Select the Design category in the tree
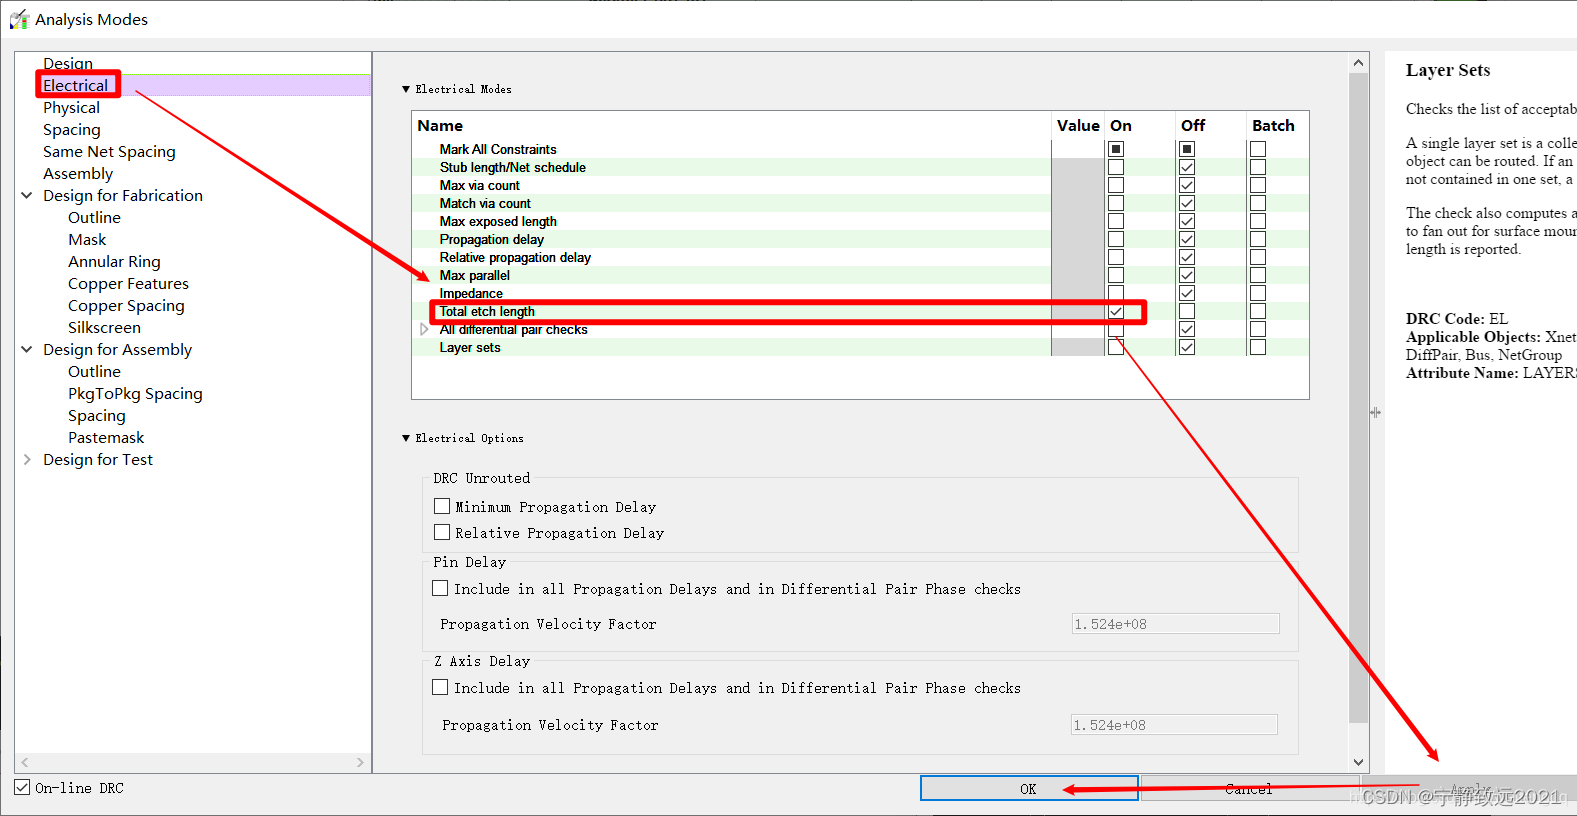The image size is (1577, 816). pyautogui.click(x=68, y=64)
